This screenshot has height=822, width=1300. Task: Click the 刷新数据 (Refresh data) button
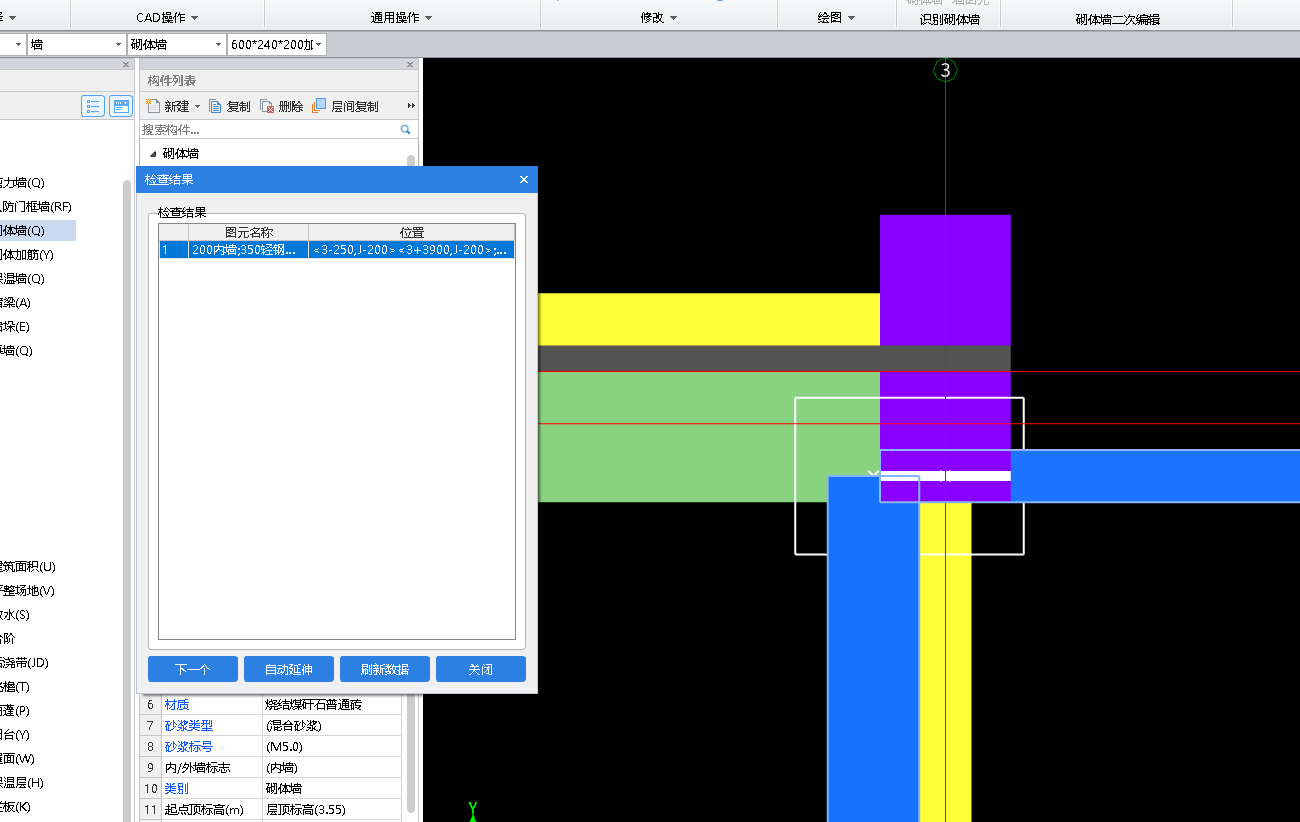click(x=385, y=669)
